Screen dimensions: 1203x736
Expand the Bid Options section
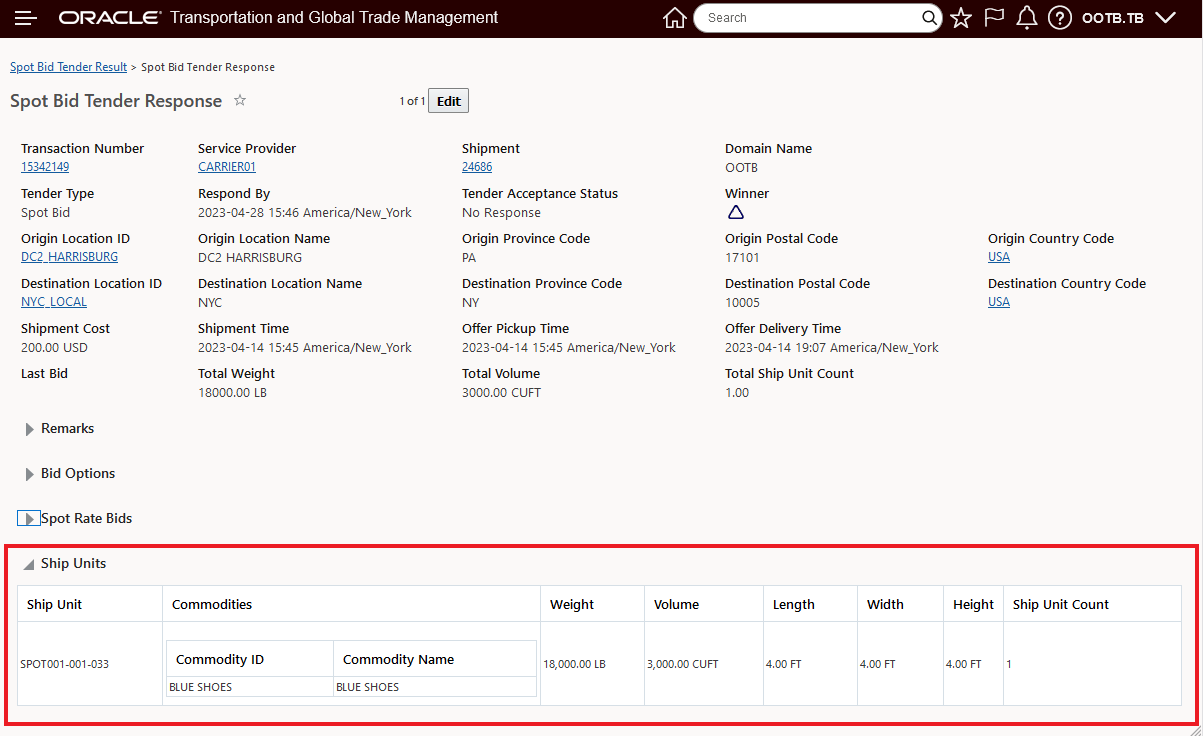pyautogui.click(x=30, y=474)
